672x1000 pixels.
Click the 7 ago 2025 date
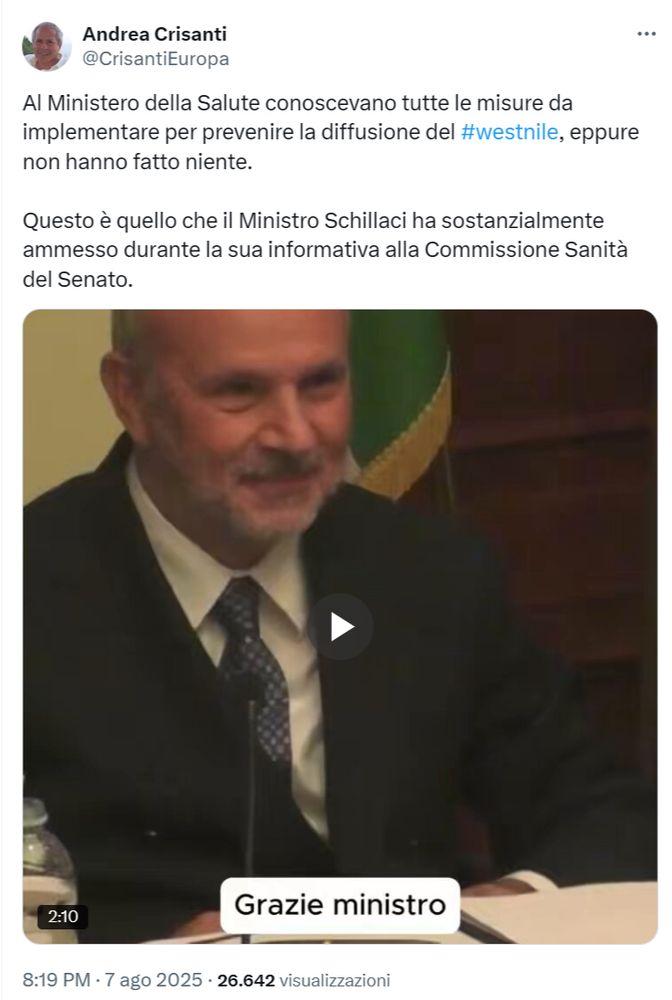tap(153, 980)
